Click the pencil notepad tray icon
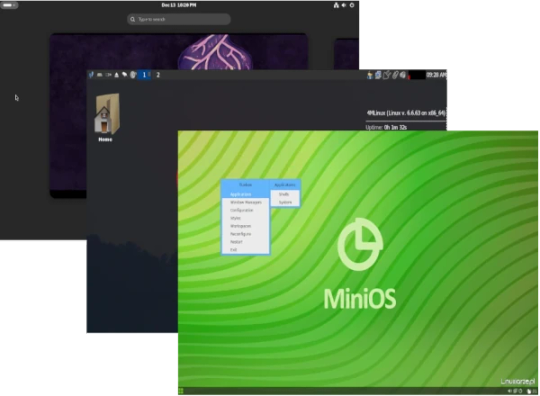The width and height of the screenshot is (540, 396). tap(386, 75)
